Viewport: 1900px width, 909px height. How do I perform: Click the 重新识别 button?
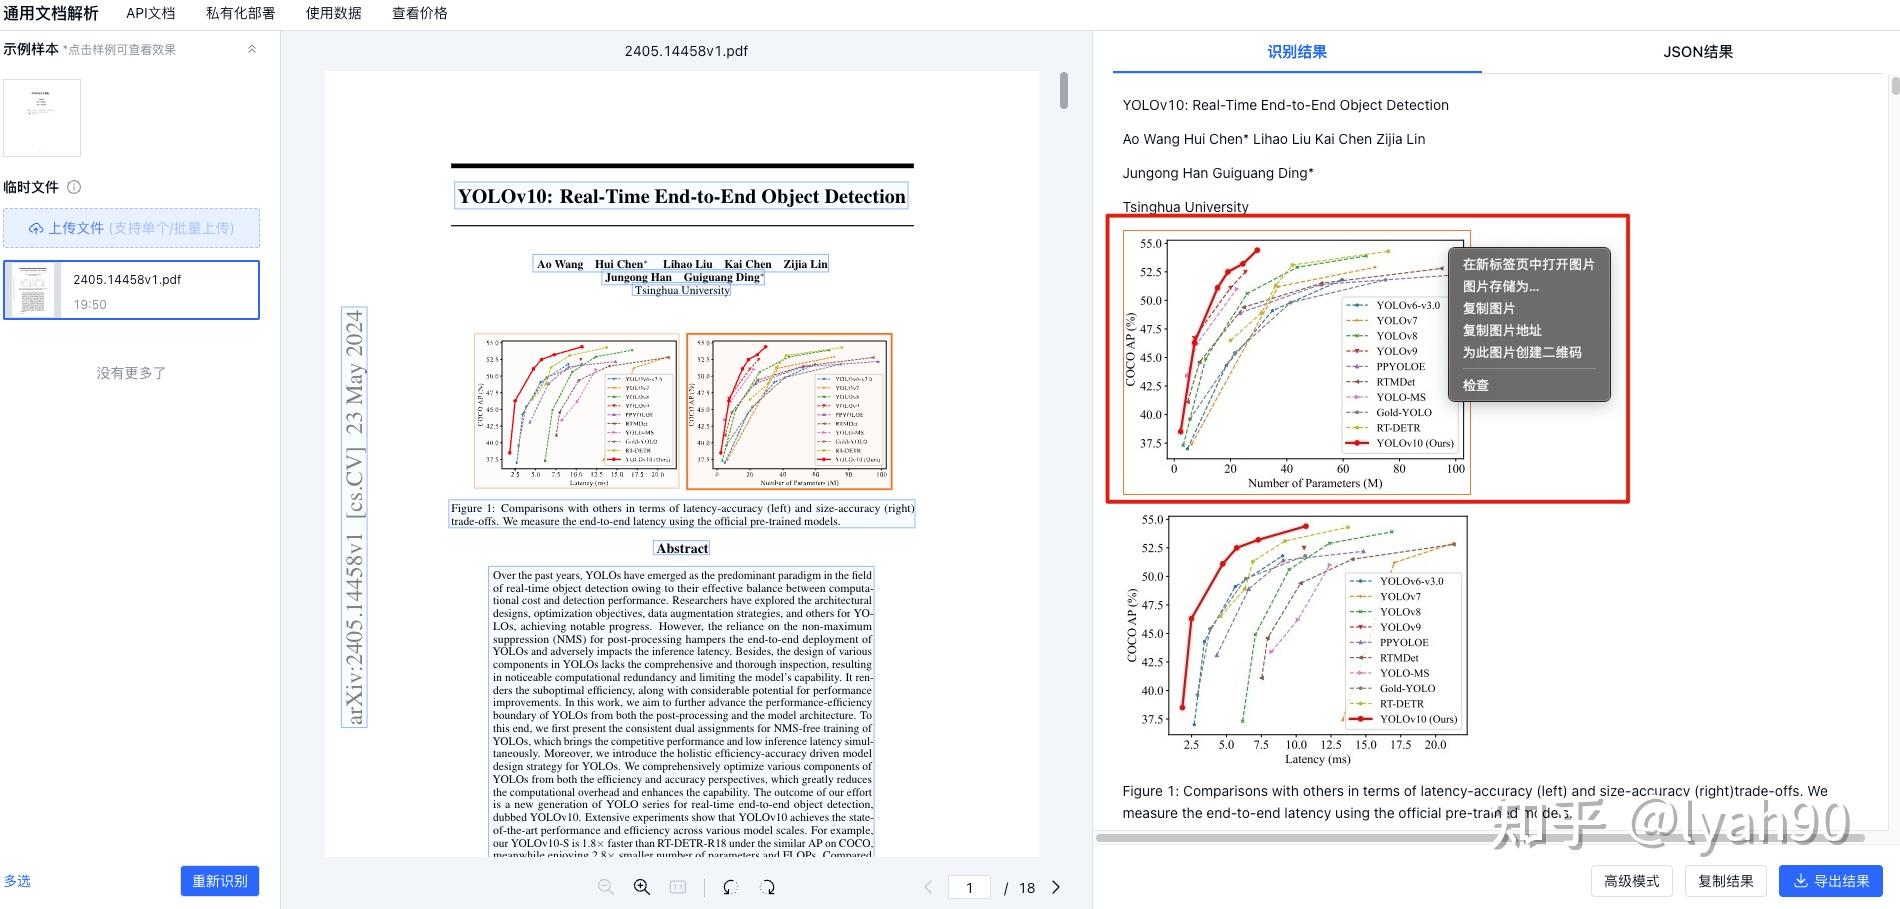(x=220, y=881)
